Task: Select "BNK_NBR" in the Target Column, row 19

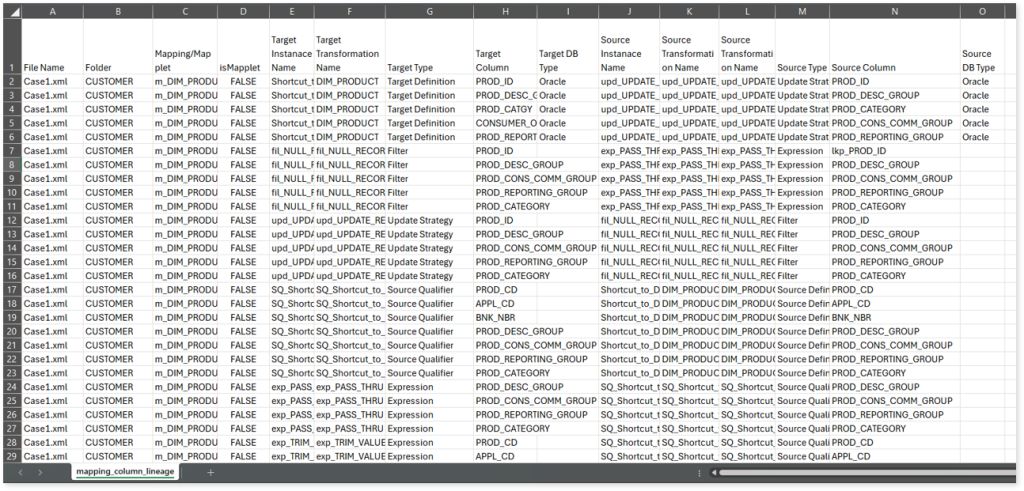Action: pyautogui.click(x=505, y=317)
